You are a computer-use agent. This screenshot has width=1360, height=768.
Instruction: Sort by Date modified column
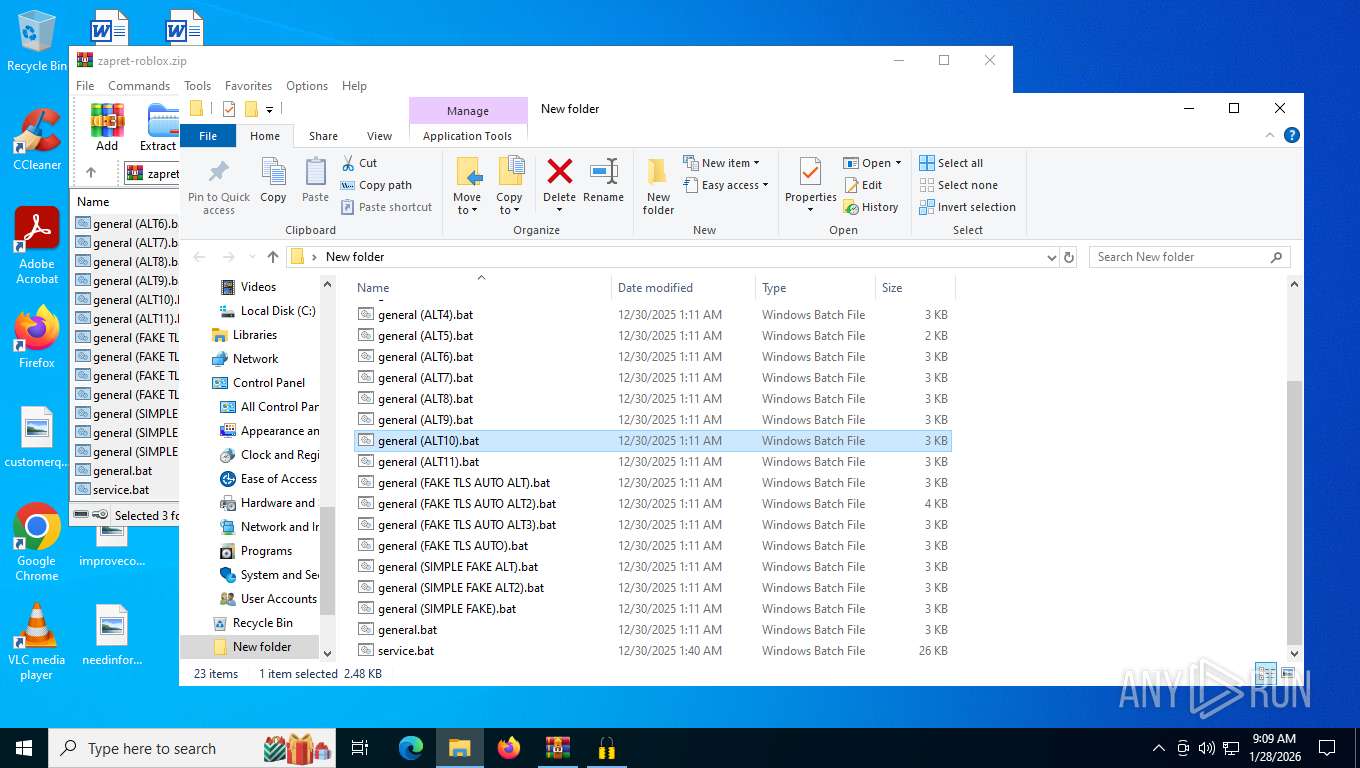click(x=683, y=288)
